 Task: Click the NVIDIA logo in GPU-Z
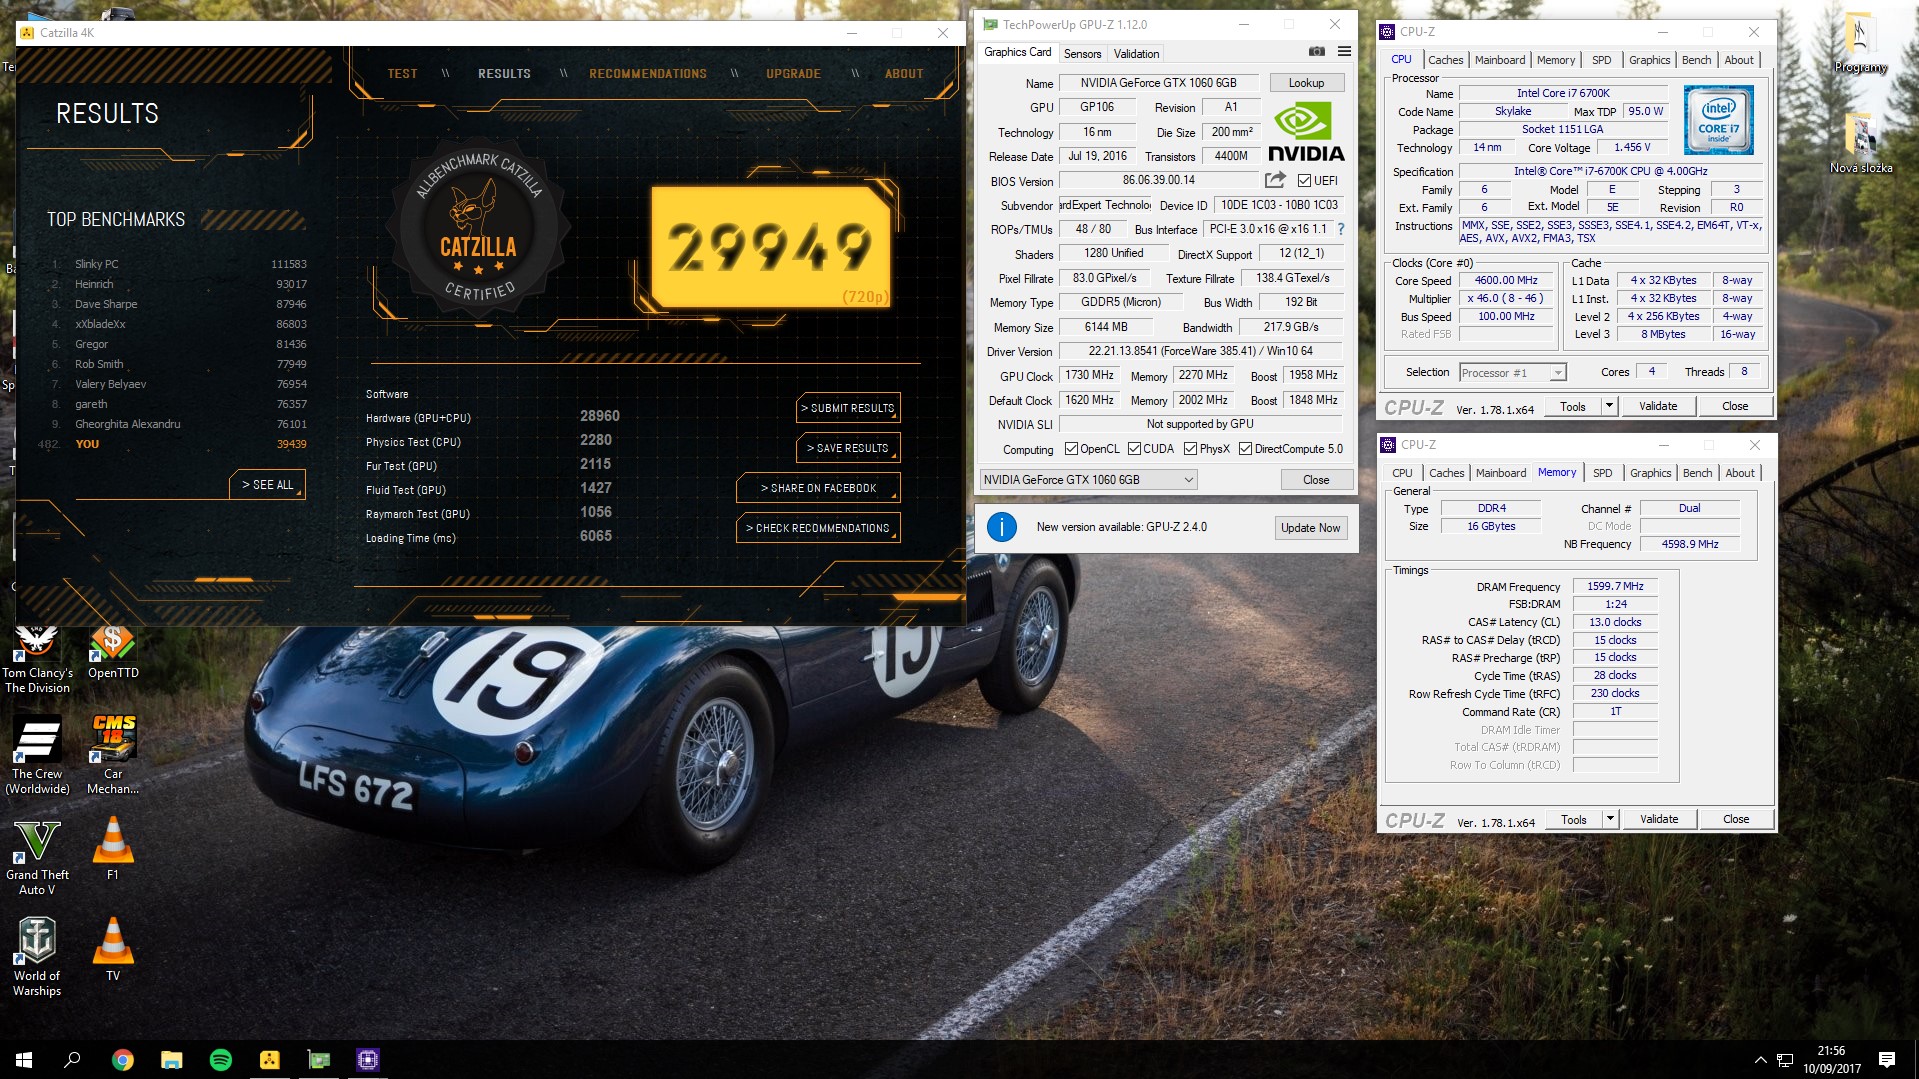[x=1306, y=132]
